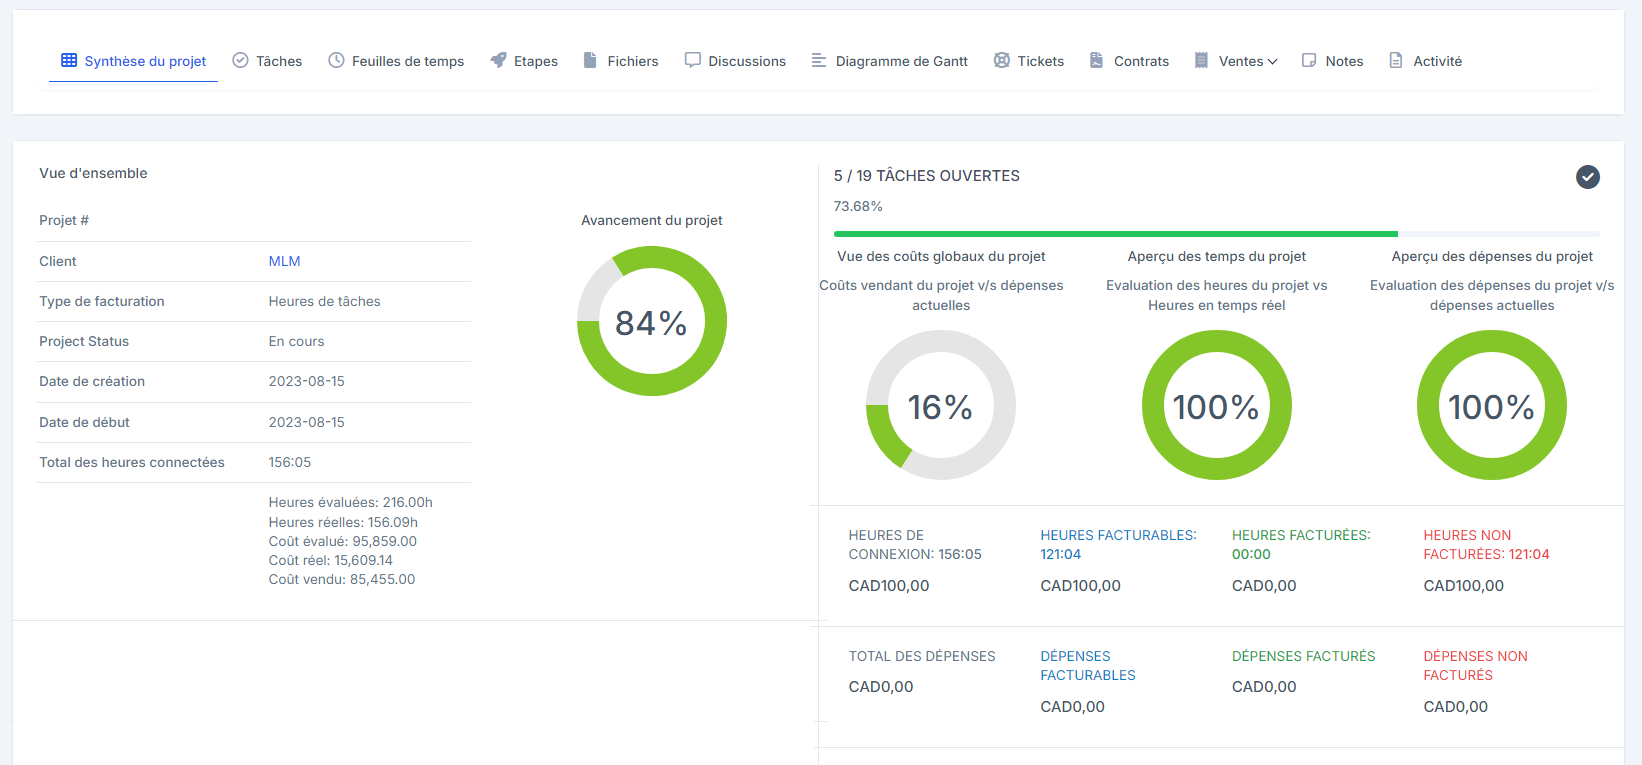Viewport: 1642px width, 765px height.
Task: Click 'Aperçu des temps du projet' heading
Action: coord(1217,256)
